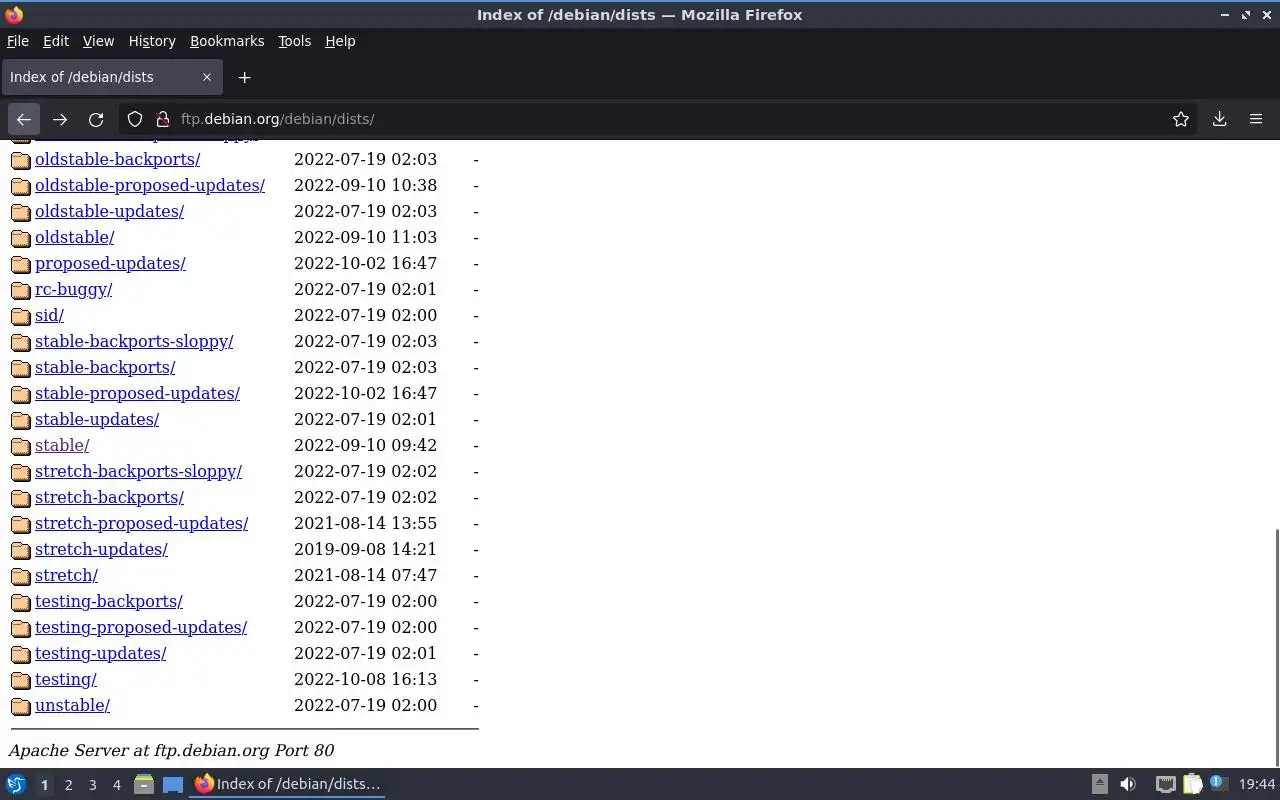Click the folder icon beside stretch/
Viewport: 1280px width, 800px height.
pos(20,576)
